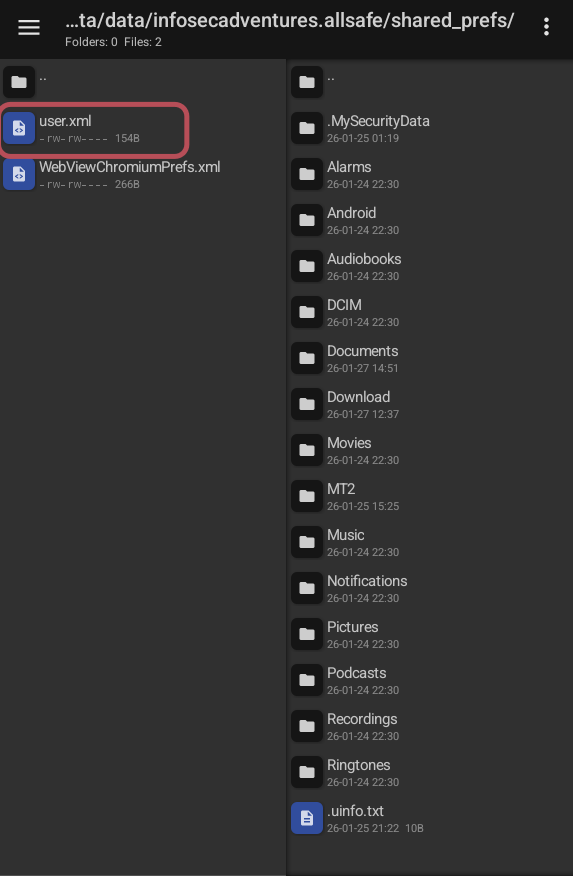Open the Recordings folder
573x876 pixels.
pos(431,726)
